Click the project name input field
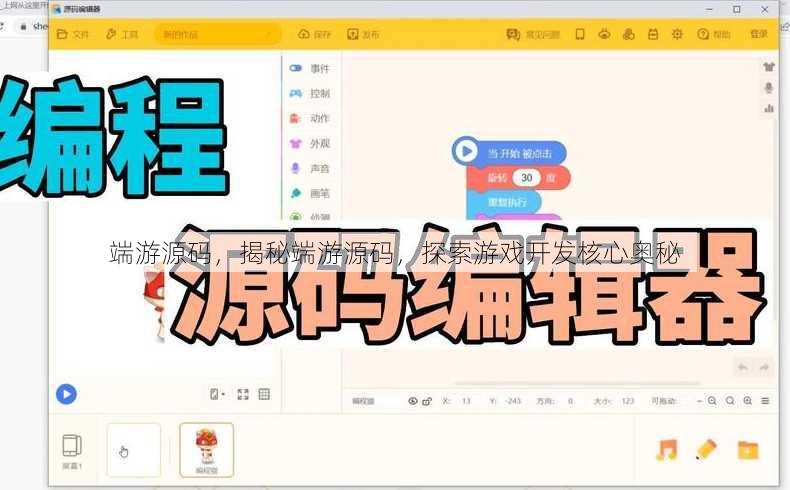Viewport: 790px width, 490px height. pyautogui.click(x=217, y=34)
